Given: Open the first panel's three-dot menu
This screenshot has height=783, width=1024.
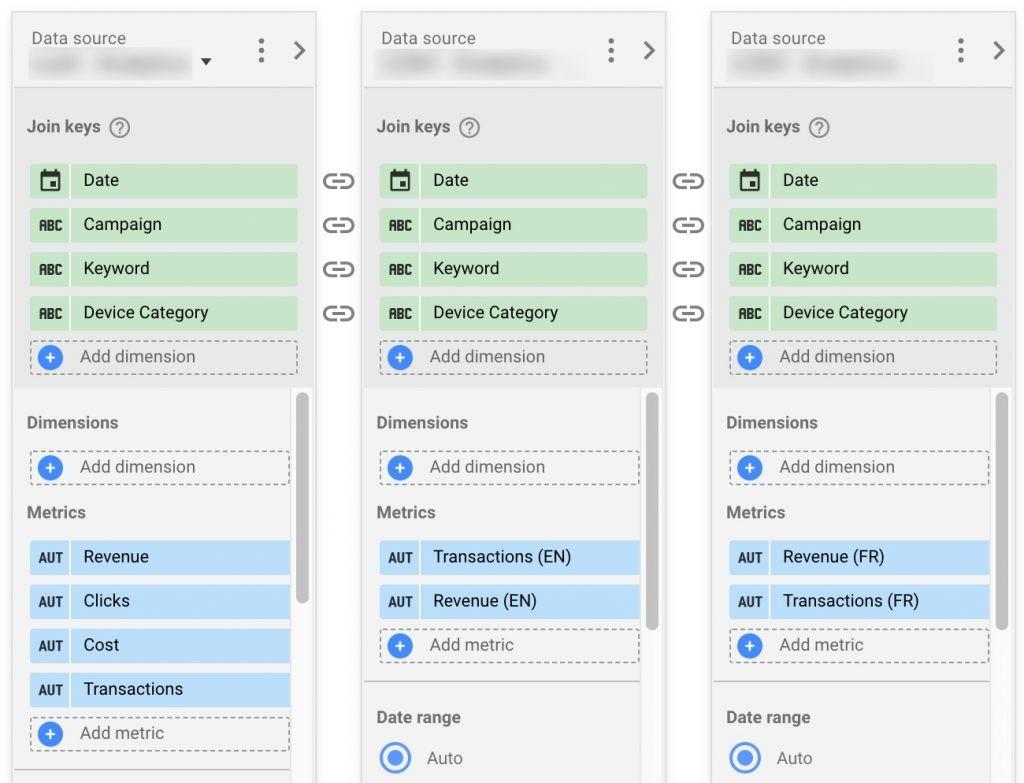Looking at the screenshot, I should [x=261, y=50].
